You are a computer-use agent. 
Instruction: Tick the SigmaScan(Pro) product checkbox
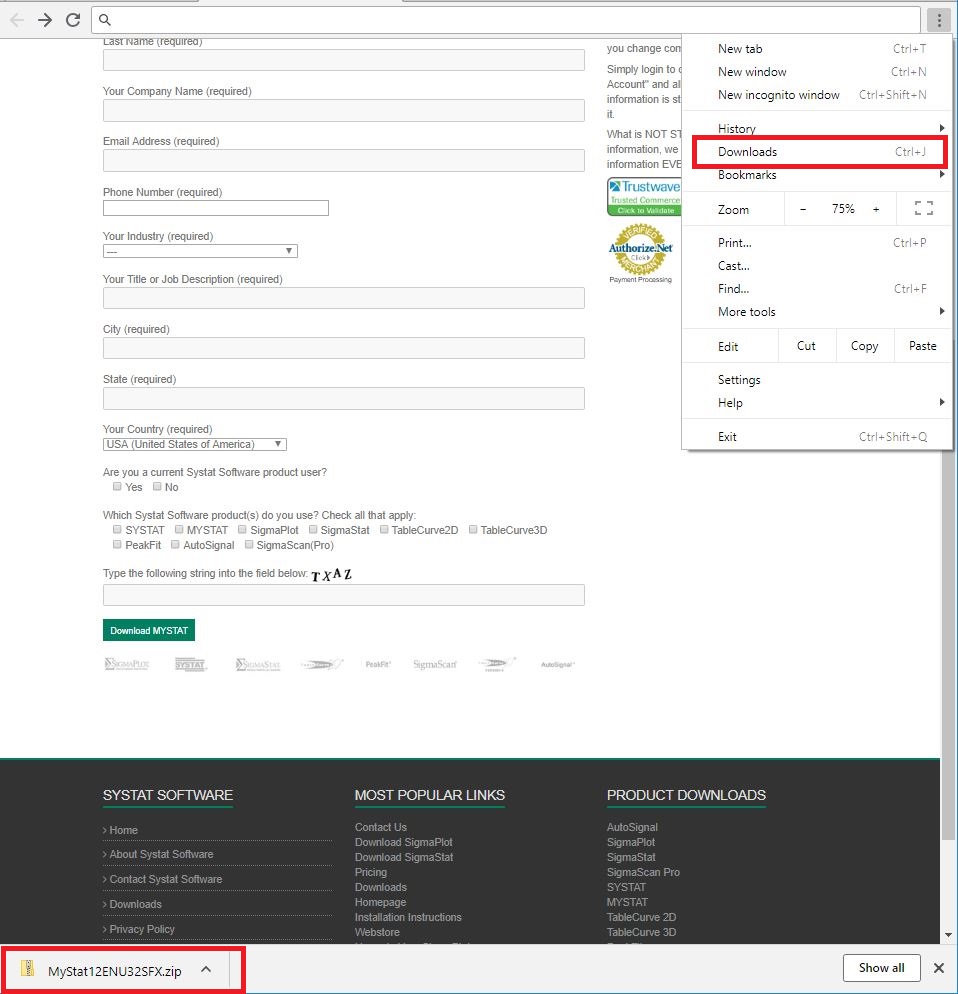point(249,545)
